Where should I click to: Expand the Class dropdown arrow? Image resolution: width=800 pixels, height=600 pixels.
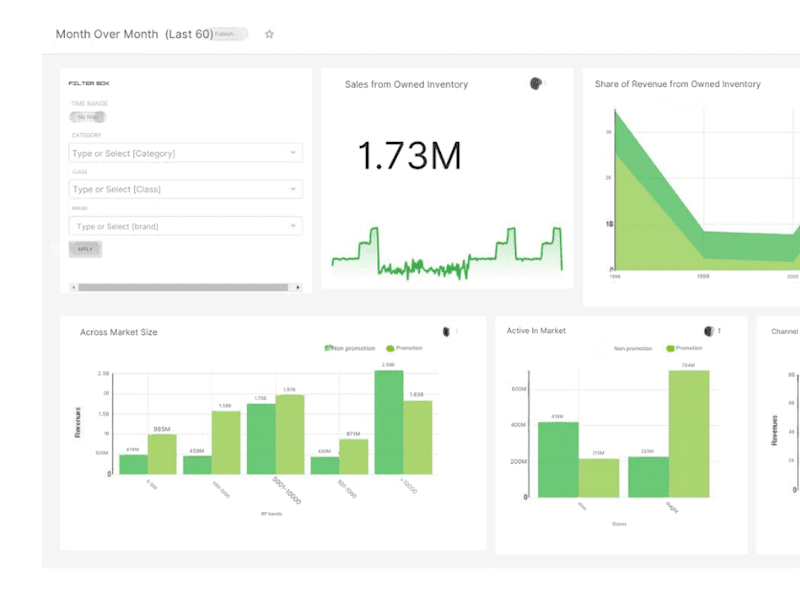(x=293, y=189)
